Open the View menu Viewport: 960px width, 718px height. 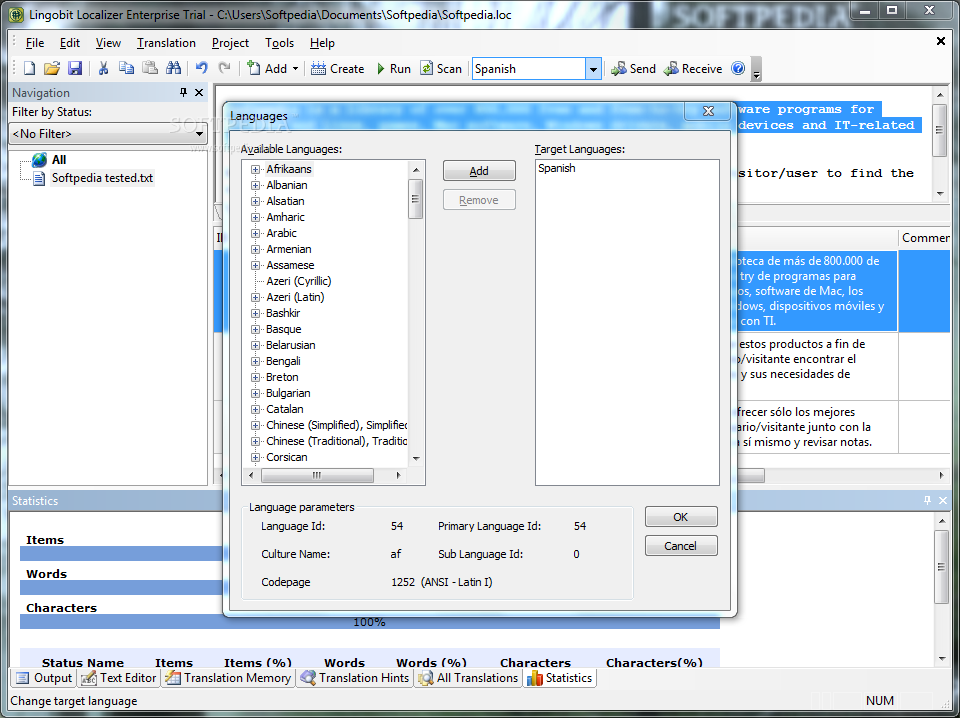click(x=108, y=43)
